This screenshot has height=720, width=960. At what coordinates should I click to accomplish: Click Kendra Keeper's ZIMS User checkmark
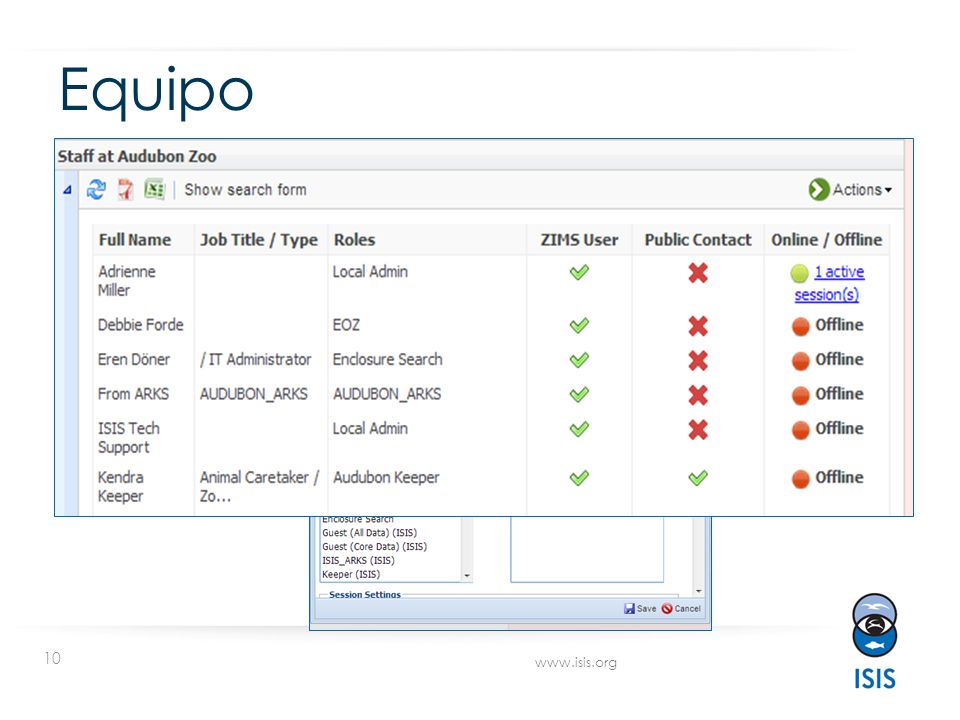point(579,478)
